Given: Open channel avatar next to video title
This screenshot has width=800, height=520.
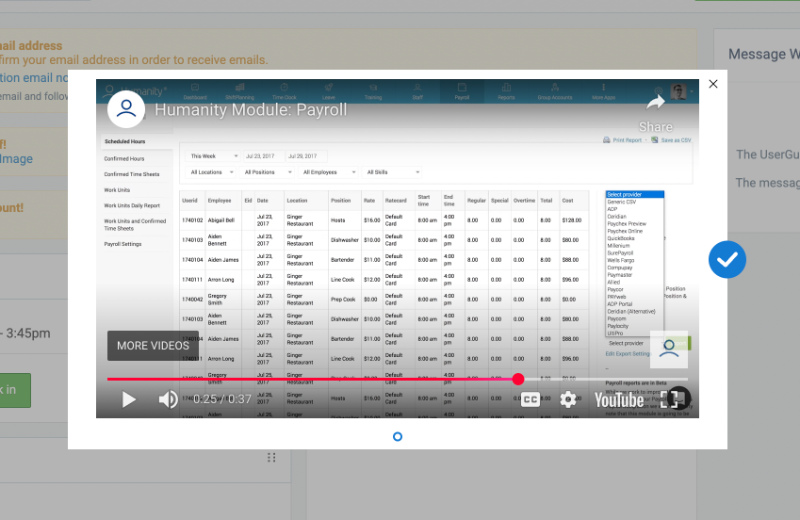Looking at the screenshot, I should 126,109.
